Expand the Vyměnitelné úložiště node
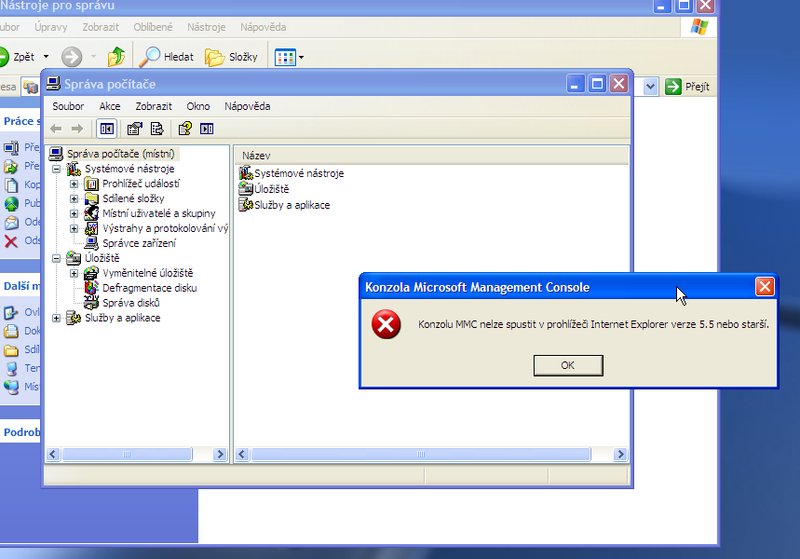This screenshot has height=559, width=800. (74, 273)
